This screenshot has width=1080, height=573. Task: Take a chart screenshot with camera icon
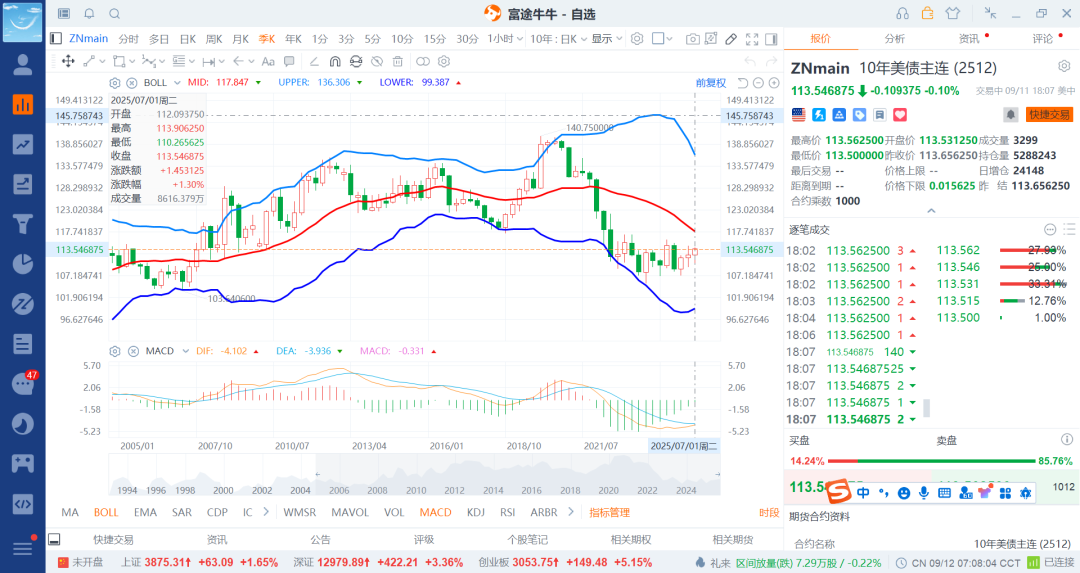pos(693,39)
